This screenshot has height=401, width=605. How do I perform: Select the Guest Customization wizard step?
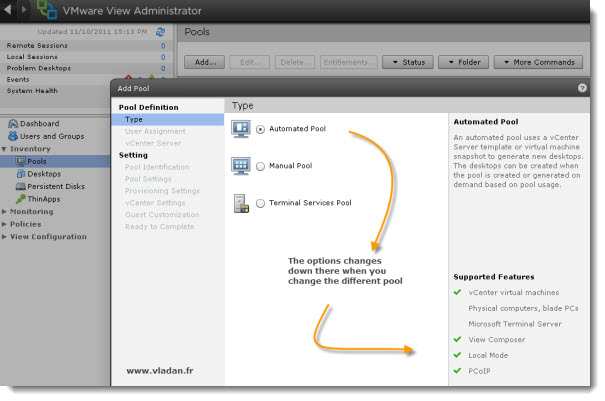coord(162,215)
